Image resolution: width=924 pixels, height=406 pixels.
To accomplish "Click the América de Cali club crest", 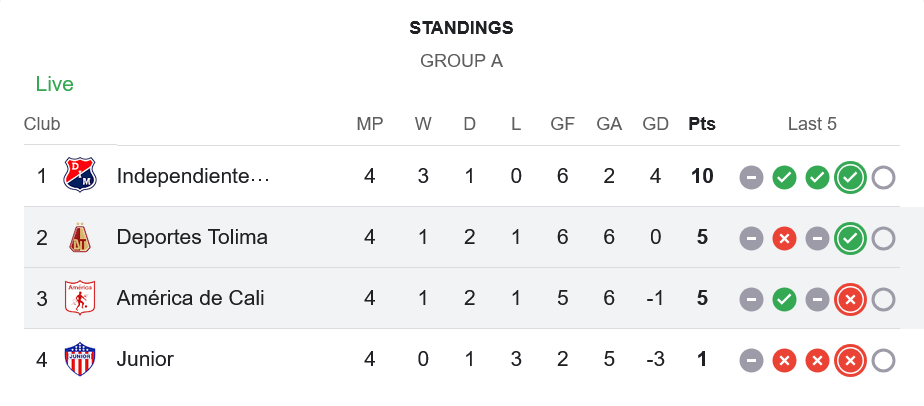I will click(80, 298).
